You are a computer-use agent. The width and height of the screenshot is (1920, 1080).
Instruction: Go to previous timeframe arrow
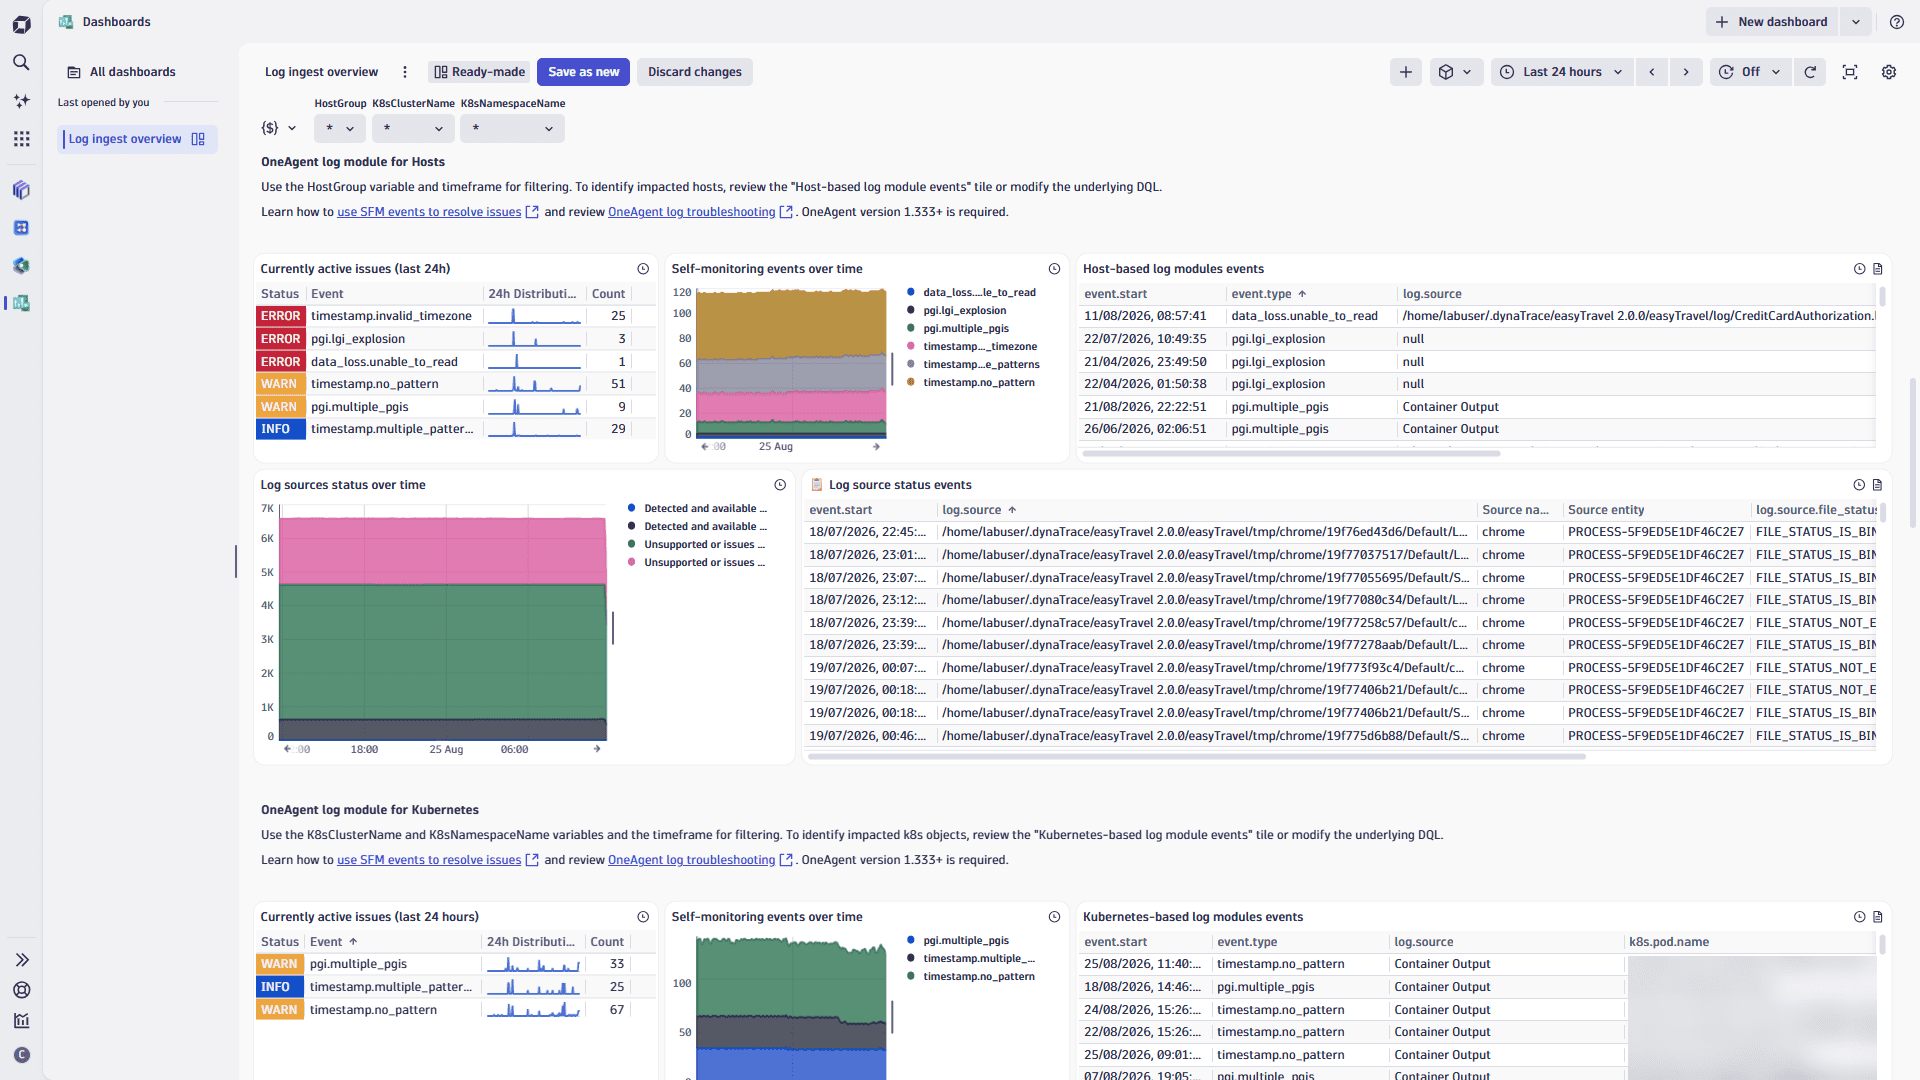(x=1652, y=72)
